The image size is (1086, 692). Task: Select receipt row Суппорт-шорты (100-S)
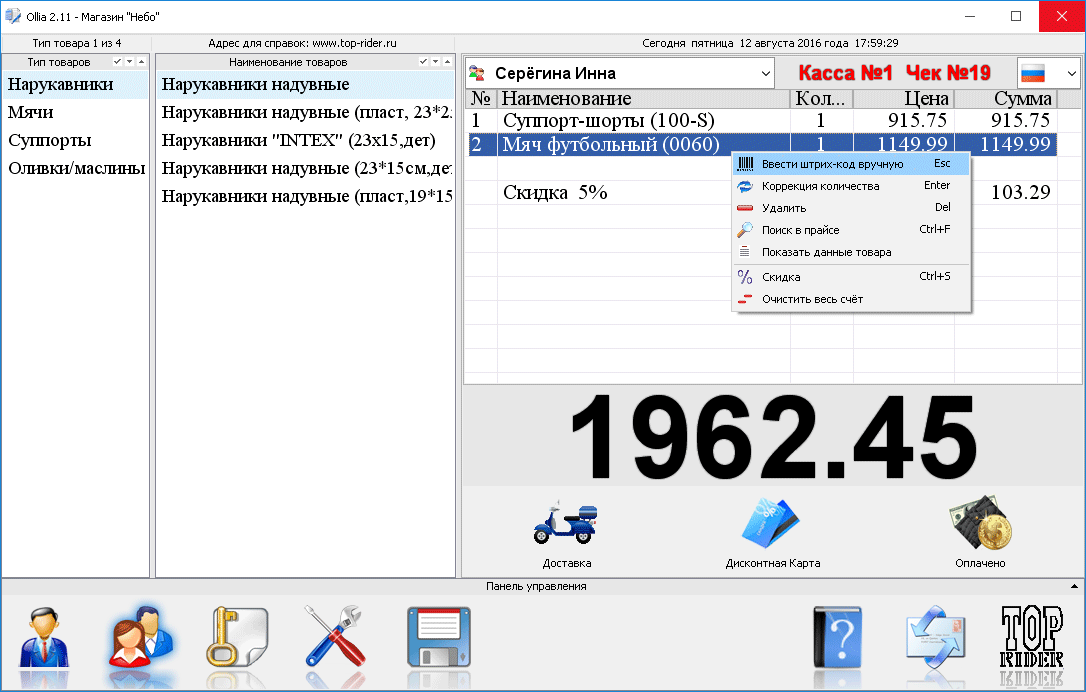coord(762,121)
